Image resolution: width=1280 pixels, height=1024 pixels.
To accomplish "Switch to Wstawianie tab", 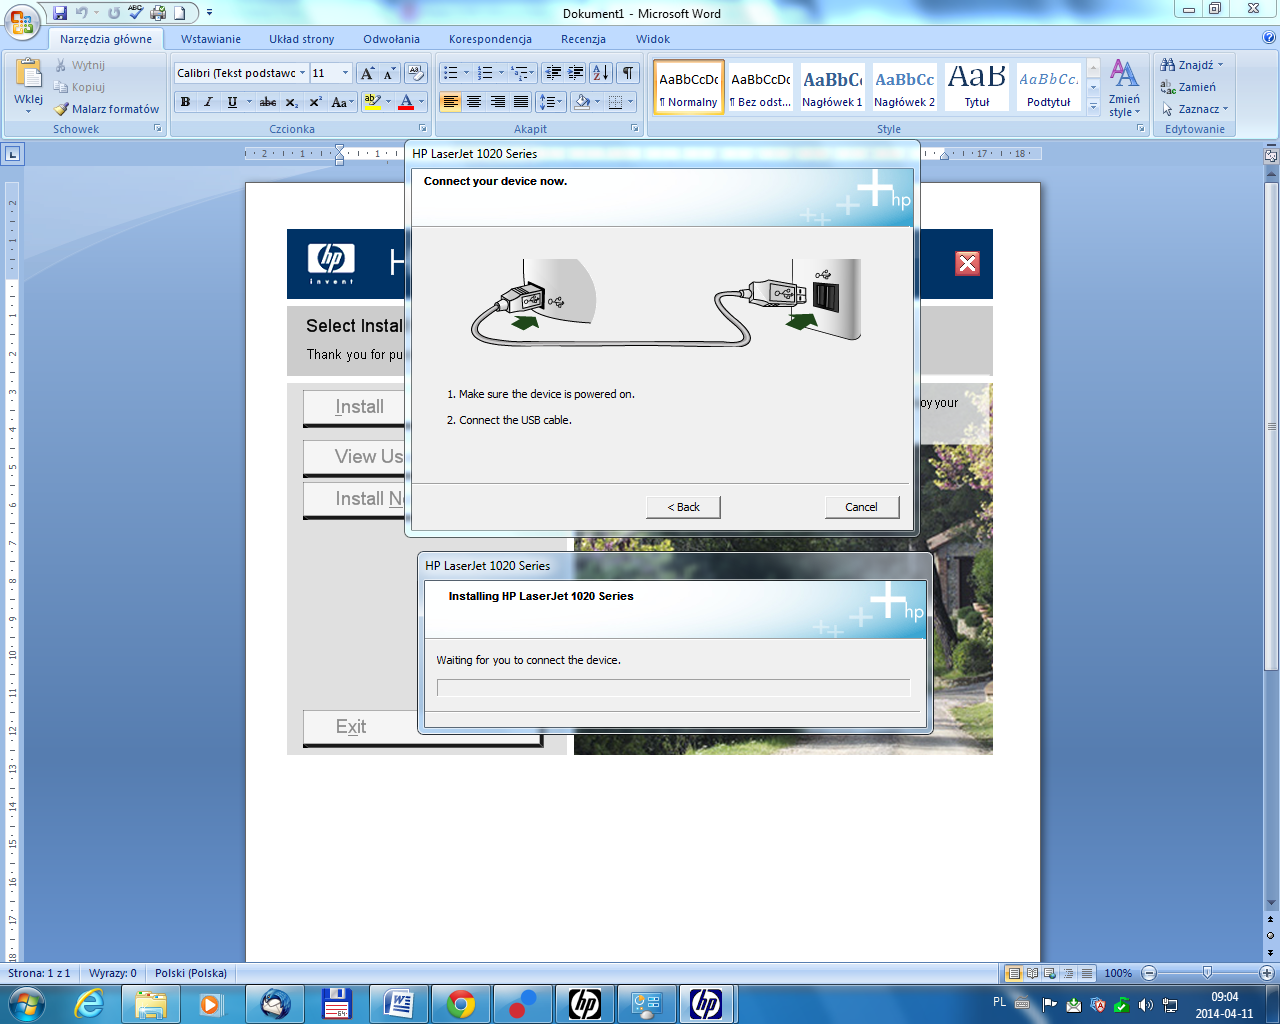I will coord(211,39).
